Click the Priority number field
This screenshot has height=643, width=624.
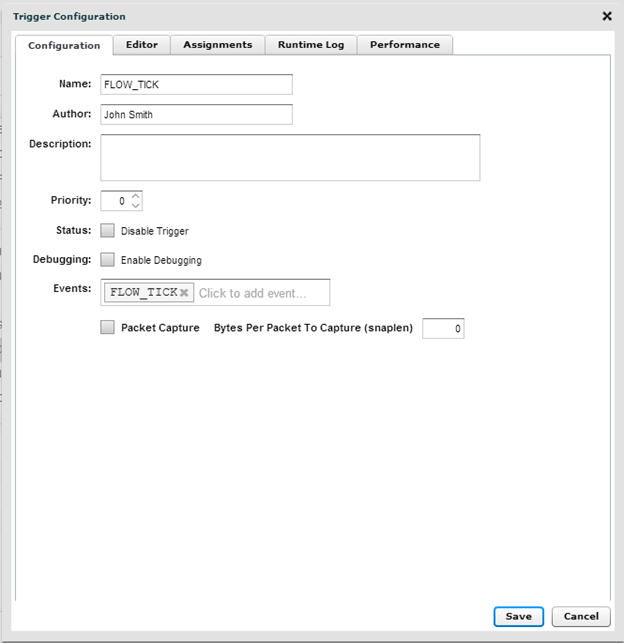[x=115, y=201]
